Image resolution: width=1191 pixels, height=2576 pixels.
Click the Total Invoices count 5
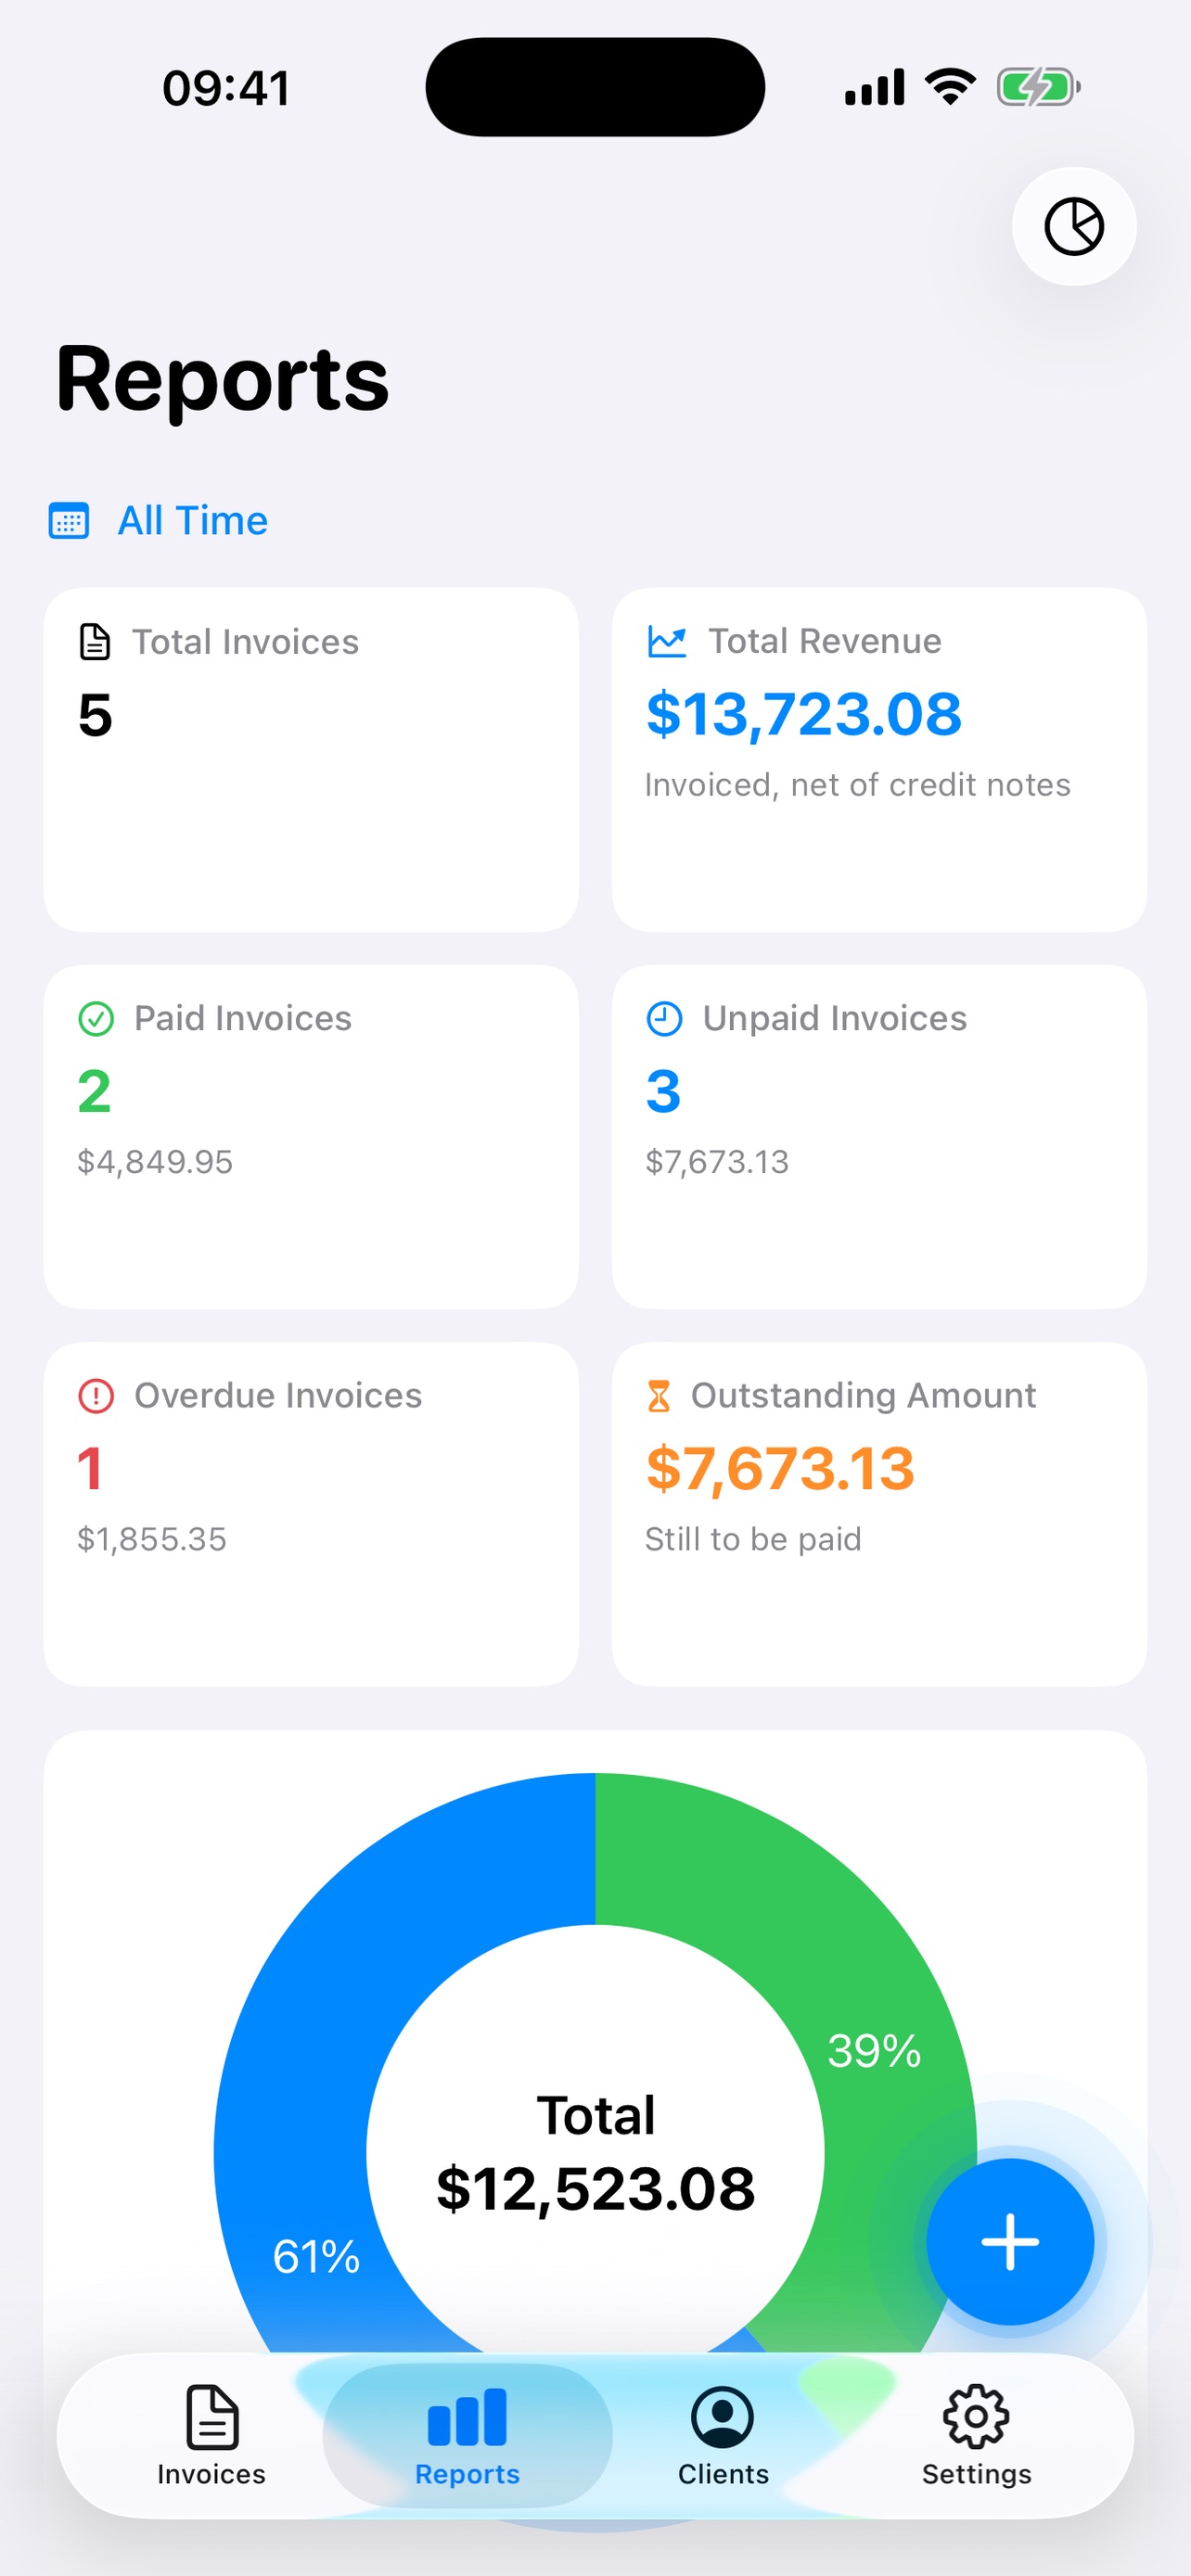point(95,715)
